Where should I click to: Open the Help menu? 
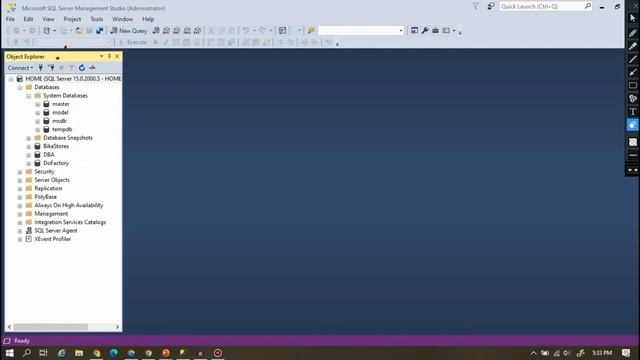[x=148, y=19]
